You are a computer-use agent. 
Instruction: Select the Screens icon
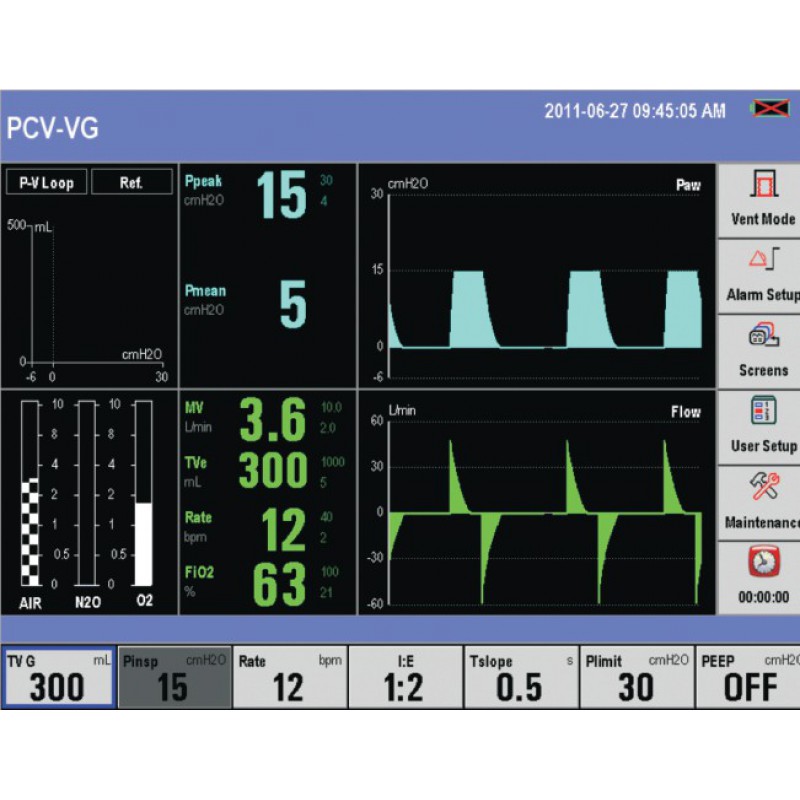[x=763, y=334]
